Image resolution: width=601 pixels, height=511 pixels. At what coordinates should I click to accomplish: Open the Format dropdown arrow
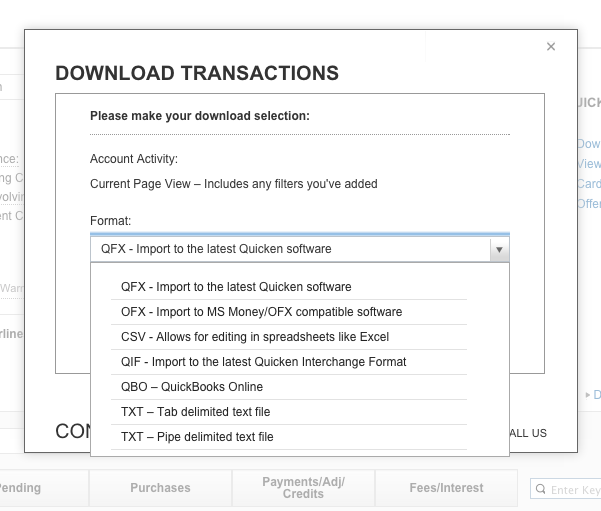pos(499,250)
